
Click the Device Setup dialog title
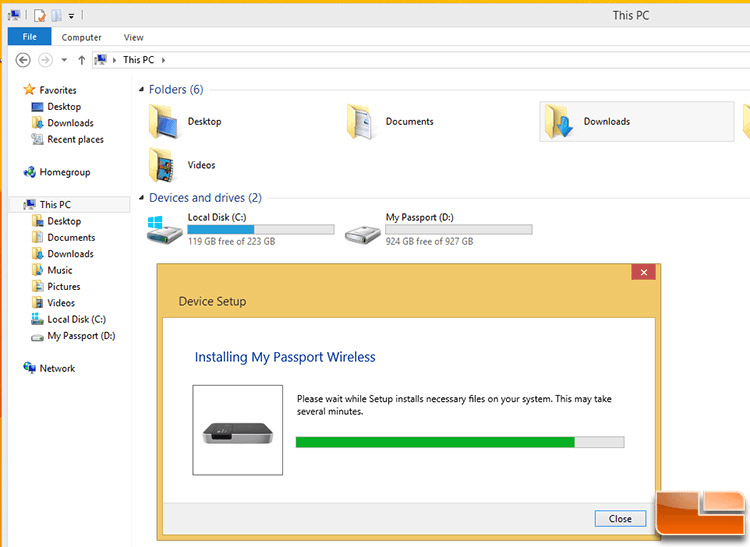(x=212, y=301)
